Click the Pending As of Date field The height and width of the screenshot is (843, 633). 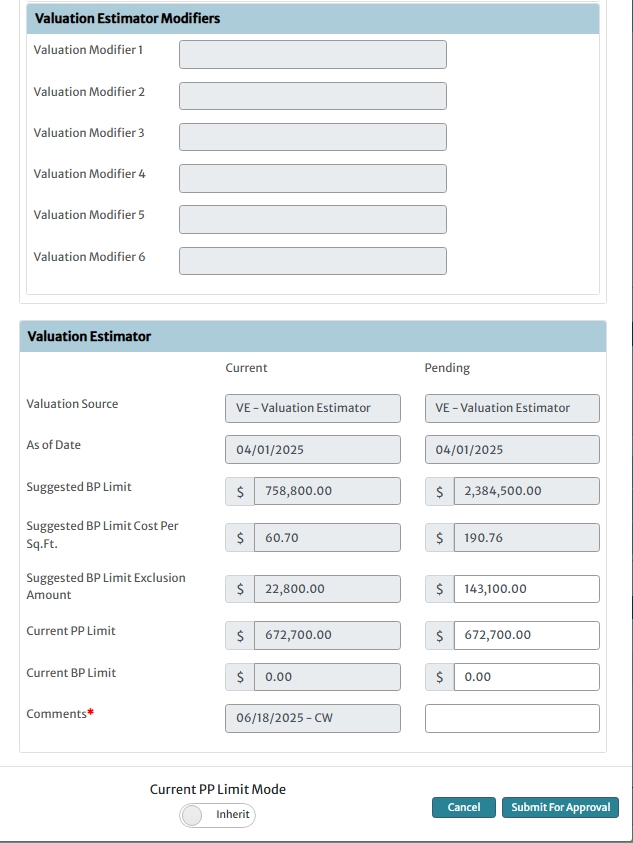click(512, 450)
